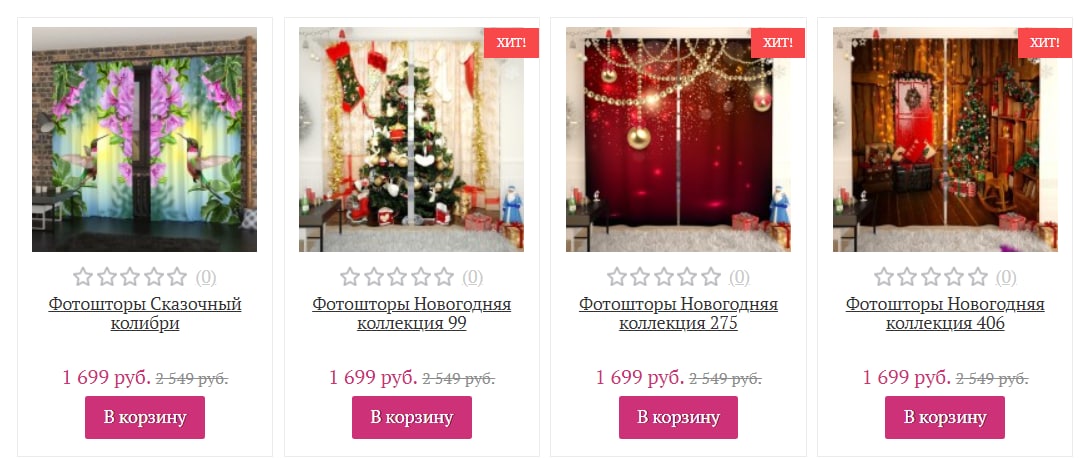Open the Фотошторы Сказочный колибри product link
This screenshot has height=458, width=1092.
click(145, 314)
